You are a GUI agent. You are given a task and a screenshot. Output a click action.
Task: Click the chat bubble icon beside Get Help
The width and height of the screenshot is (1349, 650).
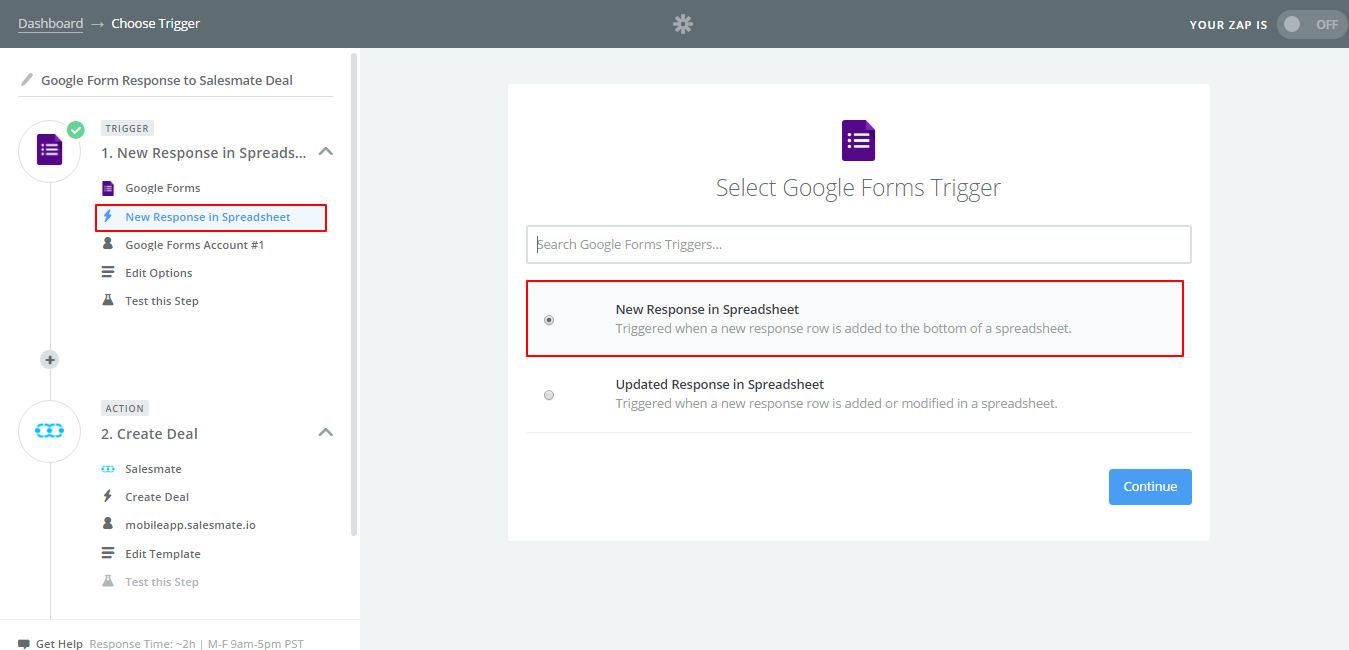click(24, 644)
